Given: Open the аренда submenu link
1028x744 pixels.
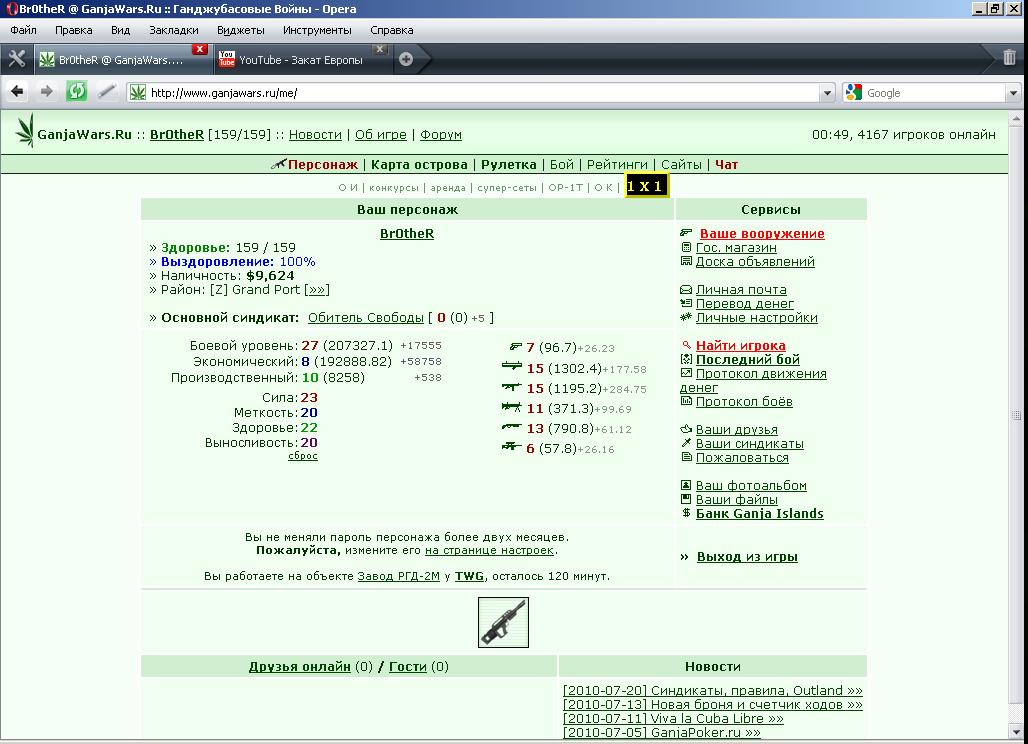Looking at the screenshot, I should [448, 187].
